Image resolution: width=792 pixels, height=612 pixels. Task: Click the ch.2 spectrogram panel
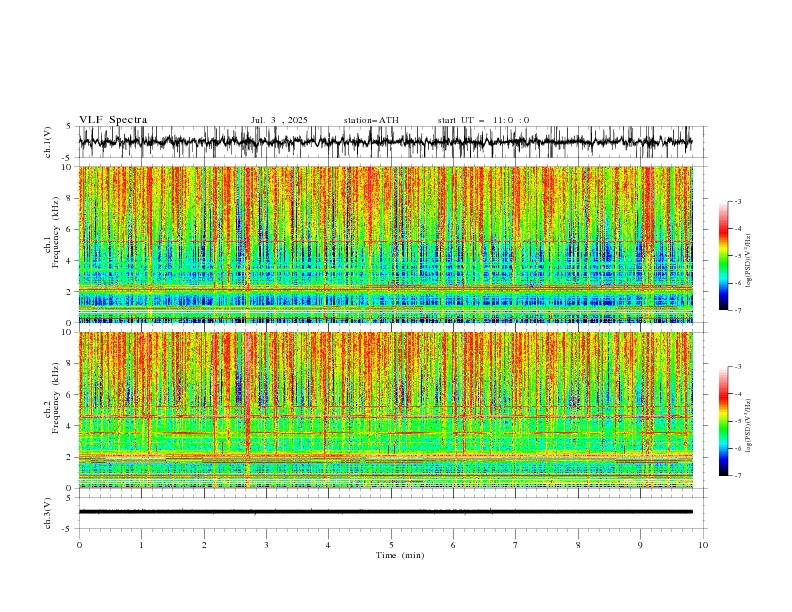point(386,410)
